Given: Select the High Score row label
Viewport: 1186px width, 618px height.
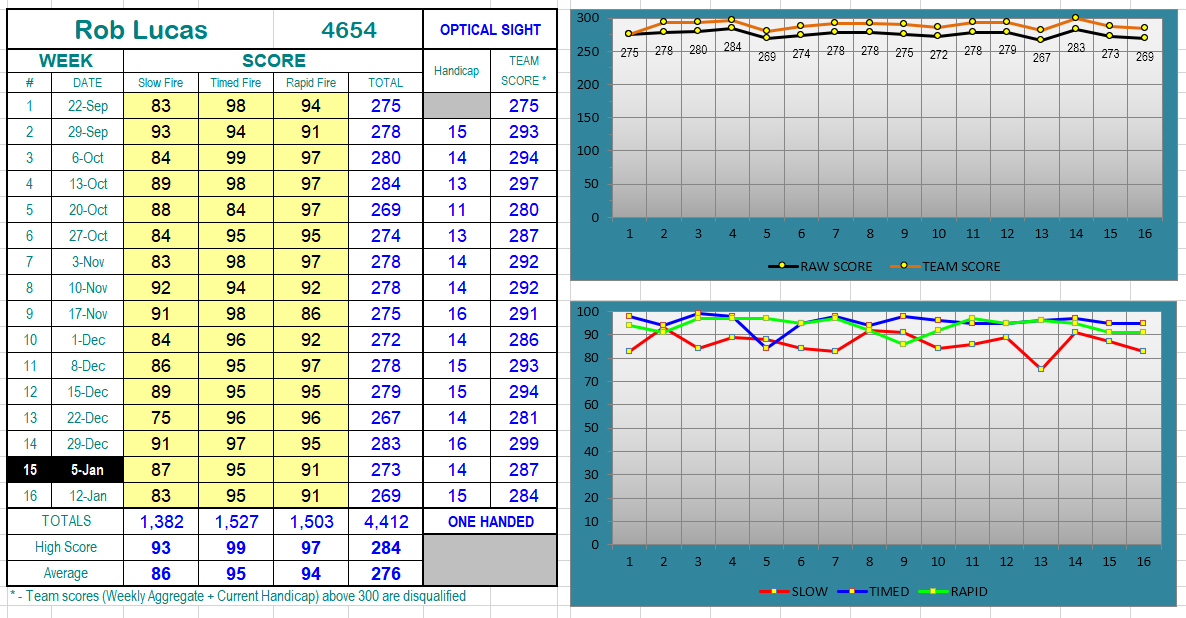Looking at the screenshot, I should click(x=66, y=547).
